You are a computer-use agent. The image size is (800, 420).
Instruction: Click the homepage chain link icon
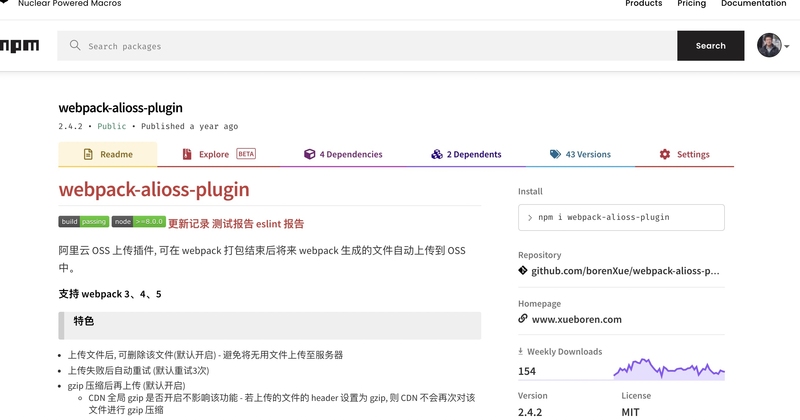(x=522, y=318)
